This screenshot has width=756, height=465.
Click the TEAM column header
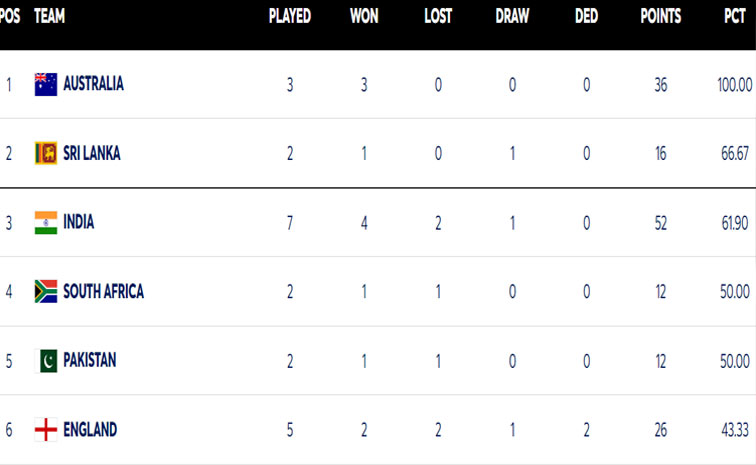pos(51,16)
